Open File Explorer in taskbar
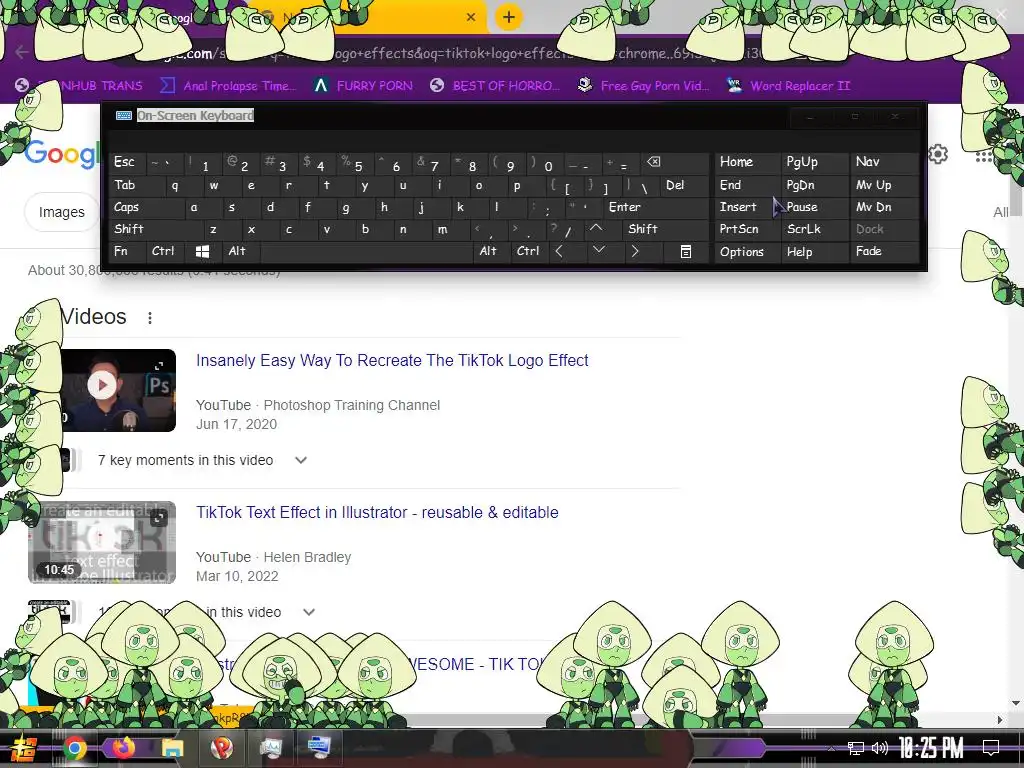This screenshot has height=768, width=1024. (x=172, y=748)
